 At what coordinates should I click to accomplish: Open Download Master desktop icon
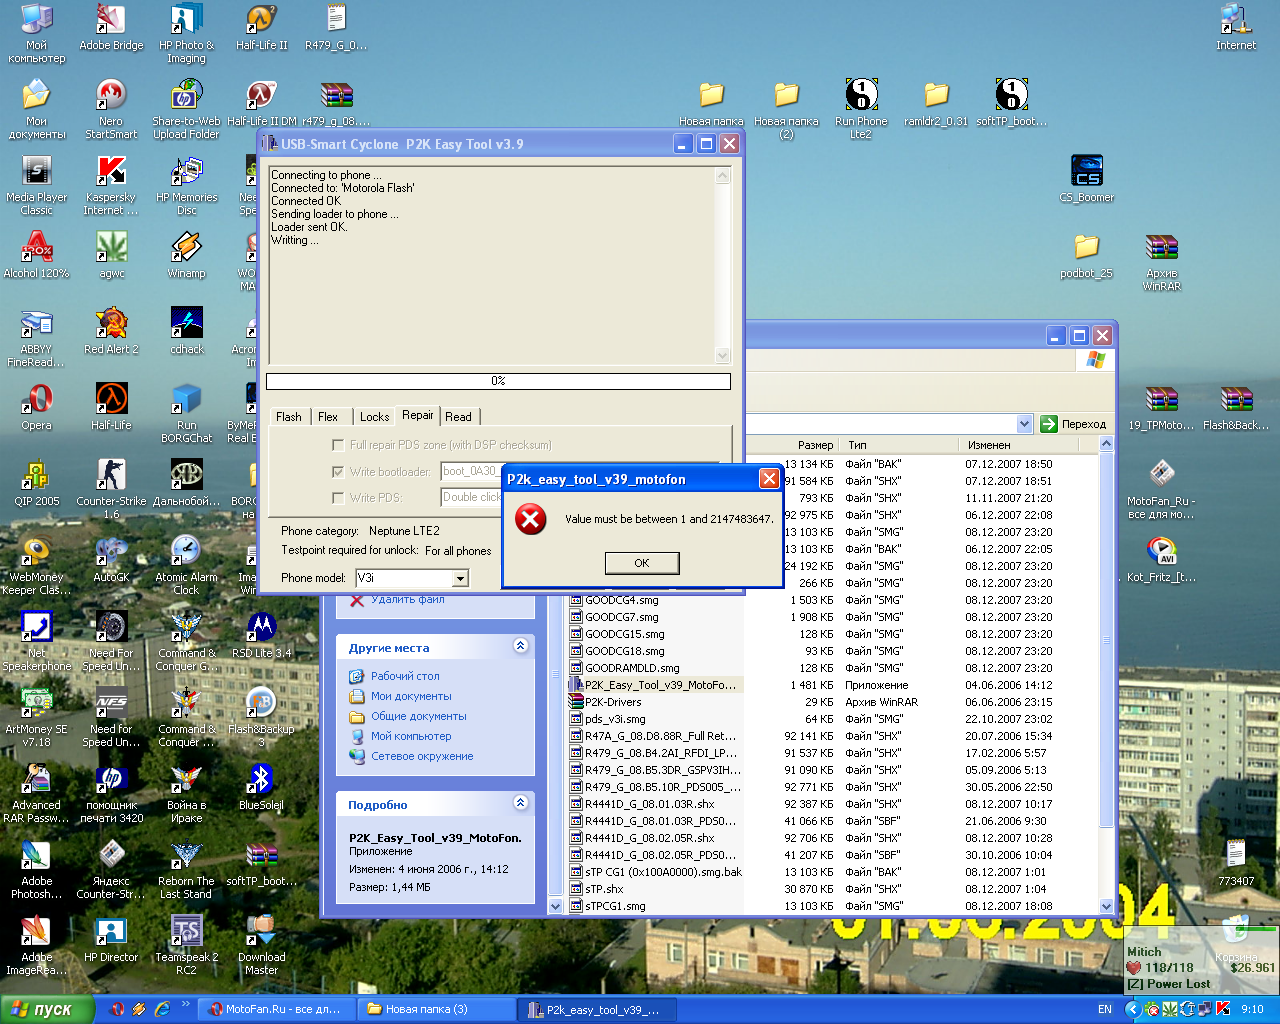(261, 945)
